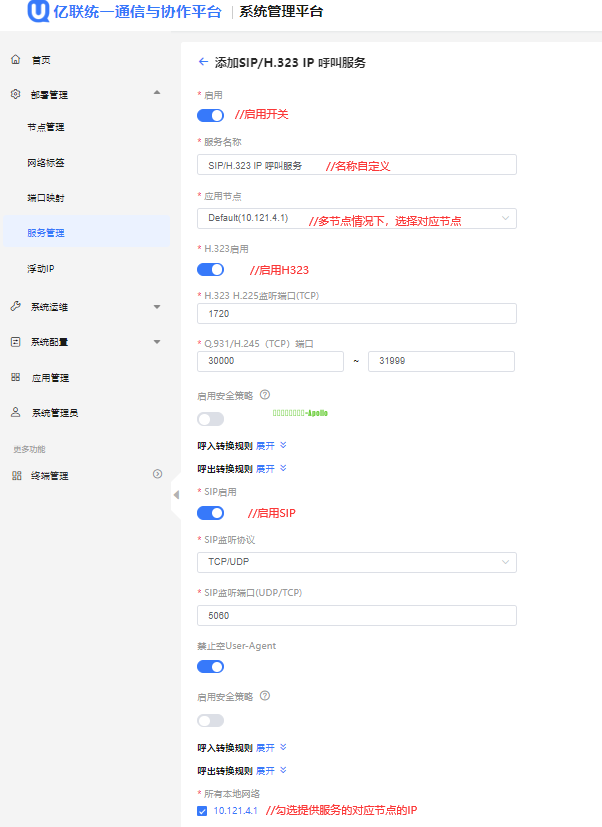Click the back arrow beside 添加SIP/H.323 title

coord(204,62)
